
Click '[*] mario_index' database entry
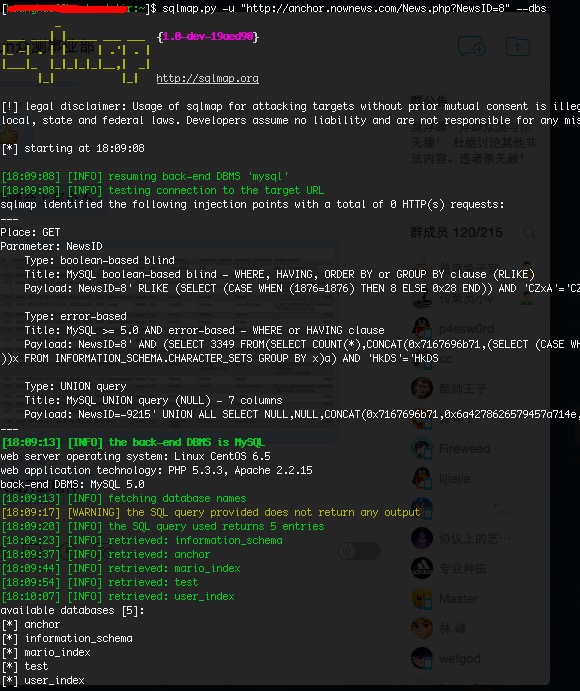coord(45,653)
